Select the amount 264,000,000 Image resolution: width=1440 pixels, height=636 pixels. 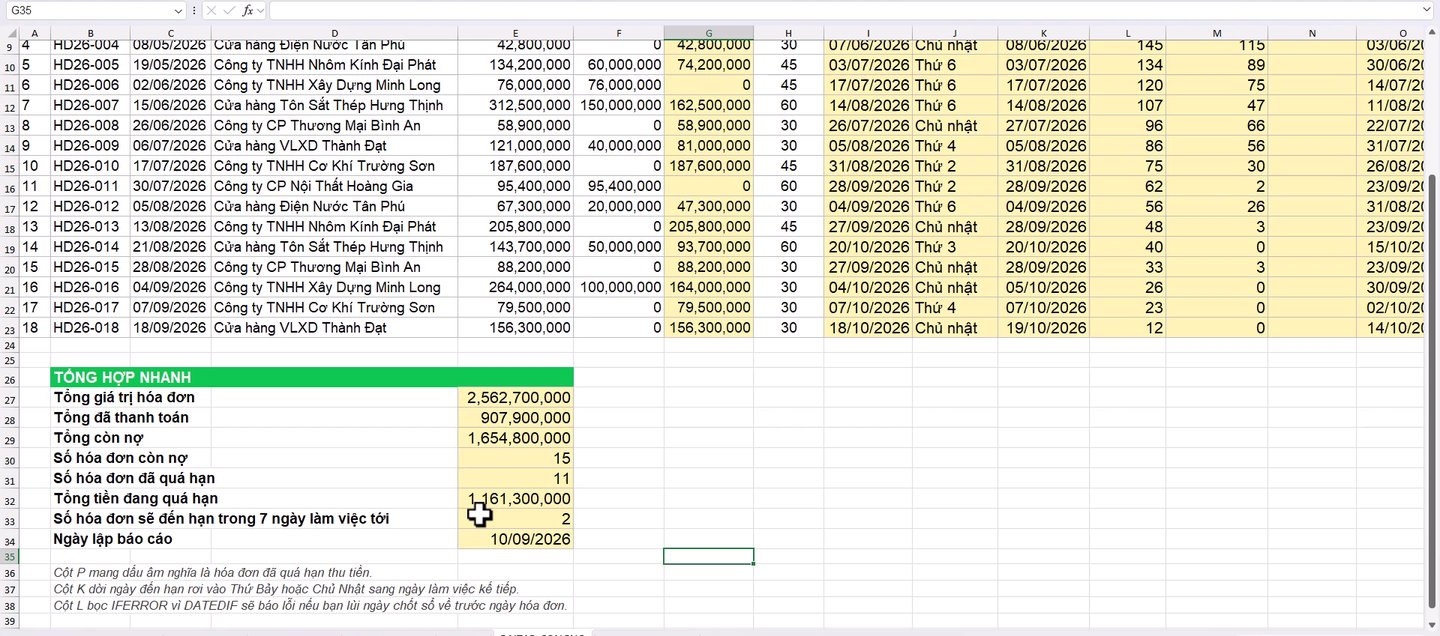516,287
